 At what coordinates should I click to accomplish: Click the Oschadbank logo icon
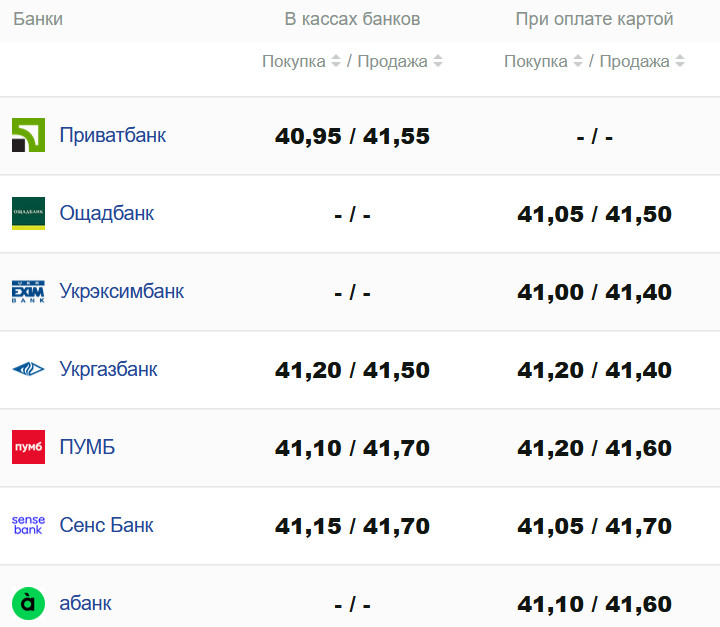point(28,213)
